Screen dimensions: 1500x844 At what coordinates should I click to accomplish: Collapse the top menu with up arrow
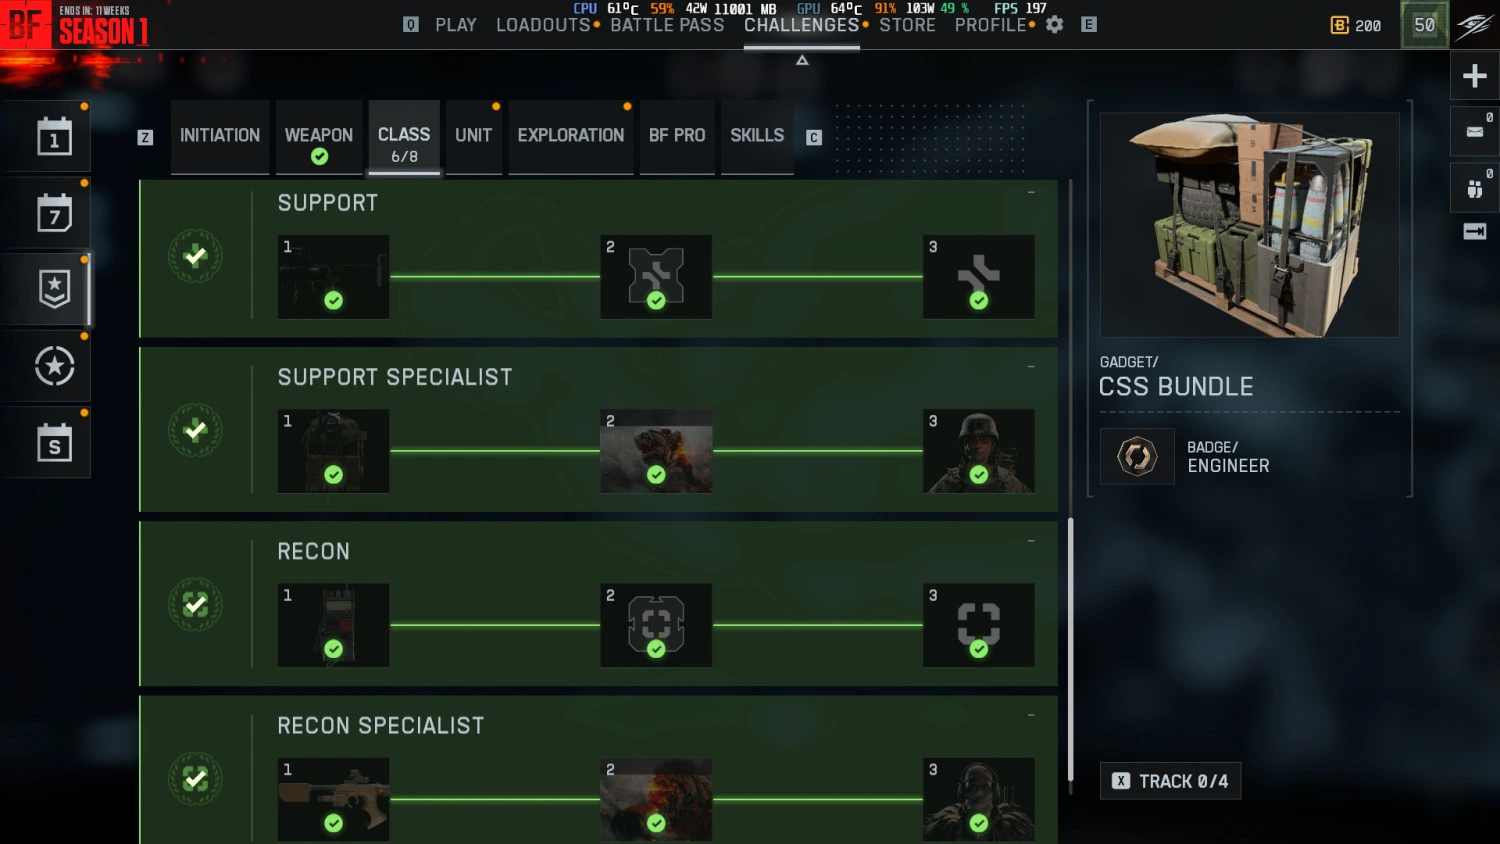[x=802, y=61]
